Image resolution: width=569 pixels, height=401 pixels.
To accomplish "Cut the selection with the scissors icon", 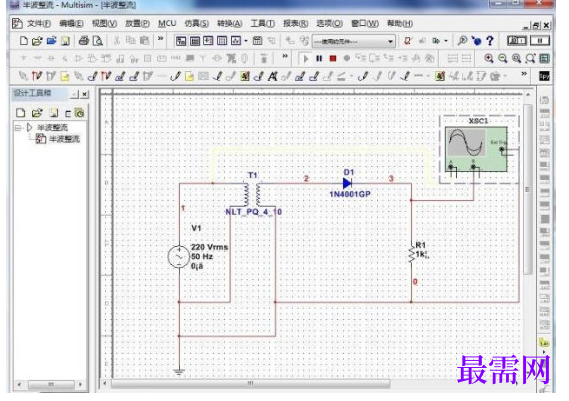I will pyautogui.click(x=116, y=41).
